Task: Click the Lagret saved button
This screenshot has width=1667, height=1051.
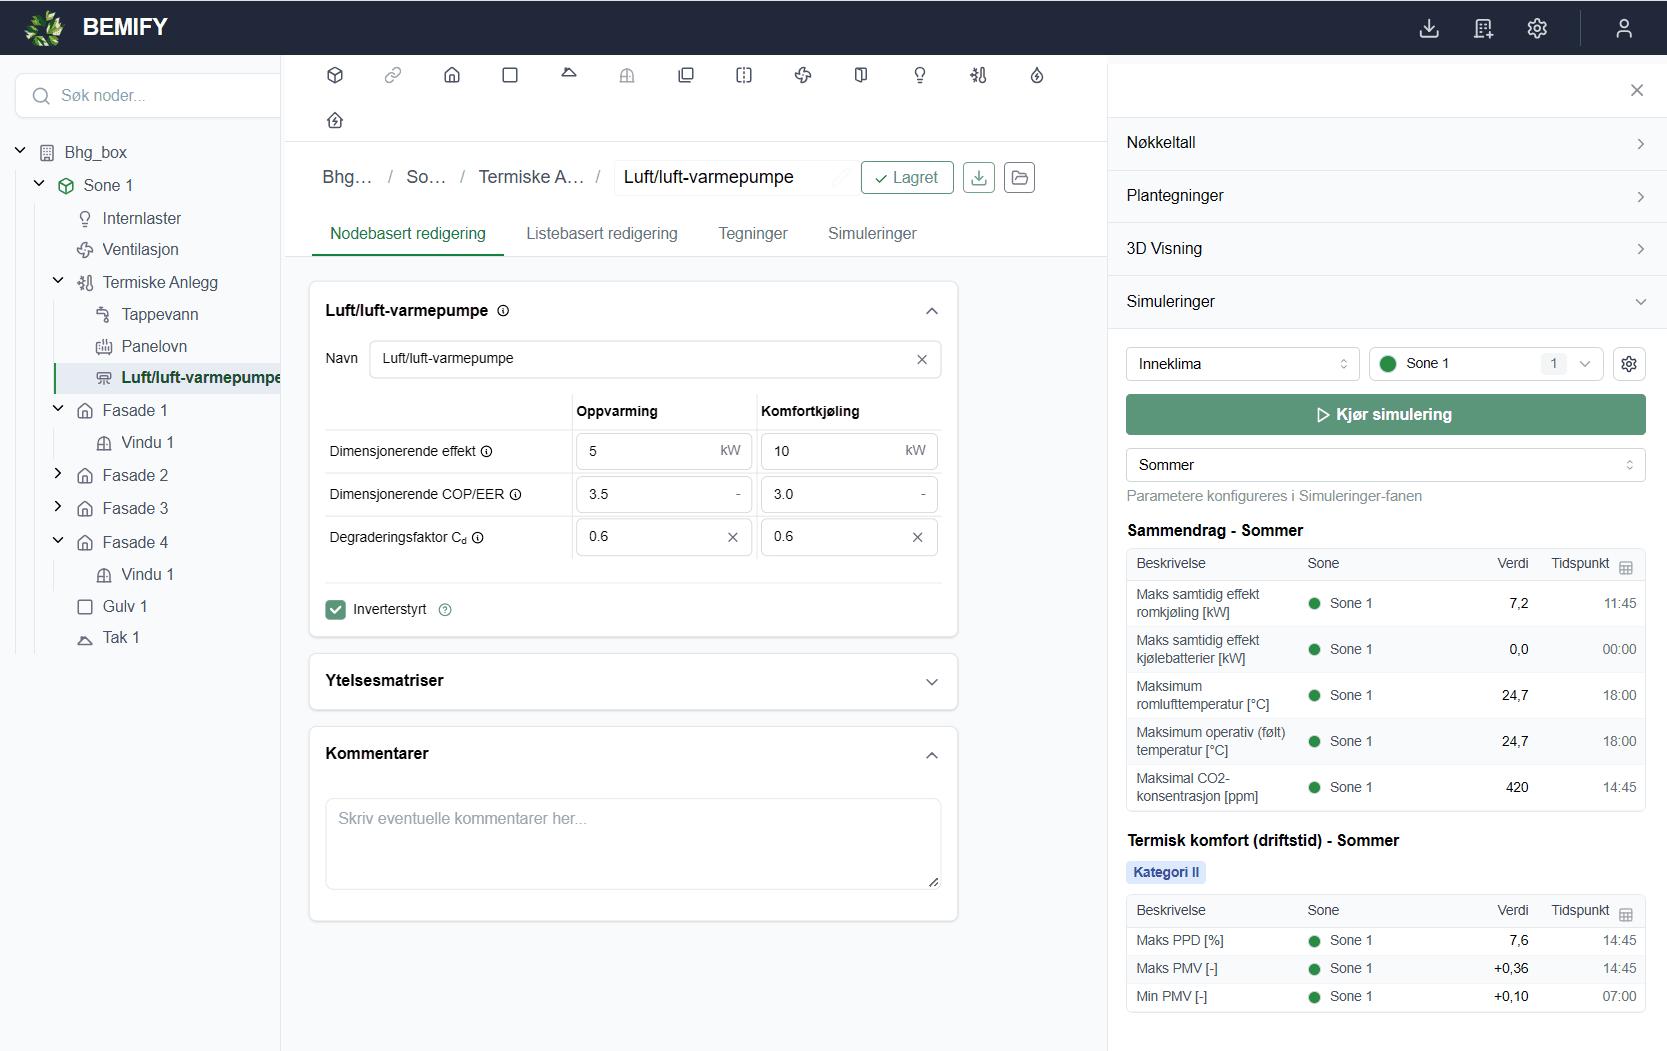Action: (907, 177)
